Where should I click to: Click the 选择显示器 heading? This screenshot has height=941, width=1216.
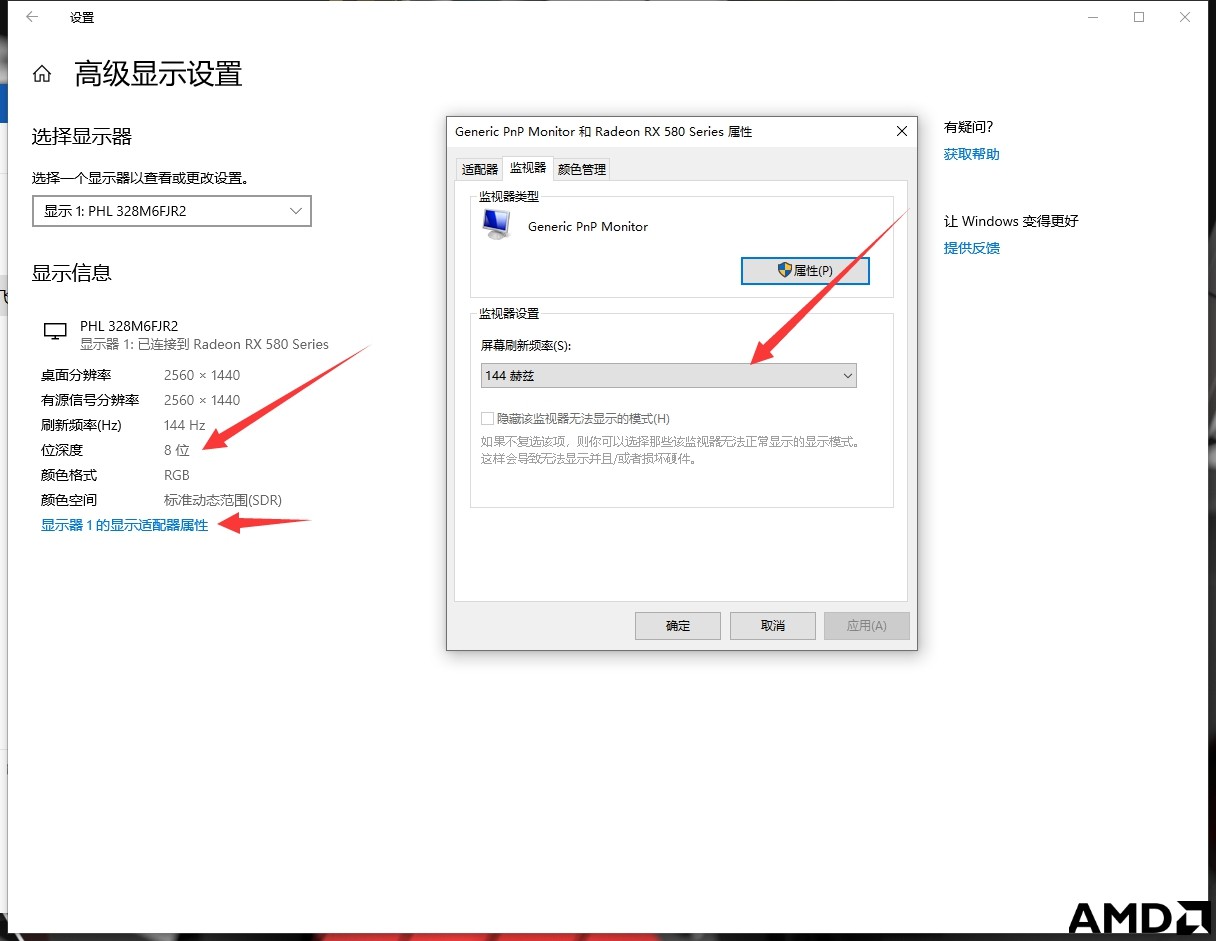pos(82,137)
